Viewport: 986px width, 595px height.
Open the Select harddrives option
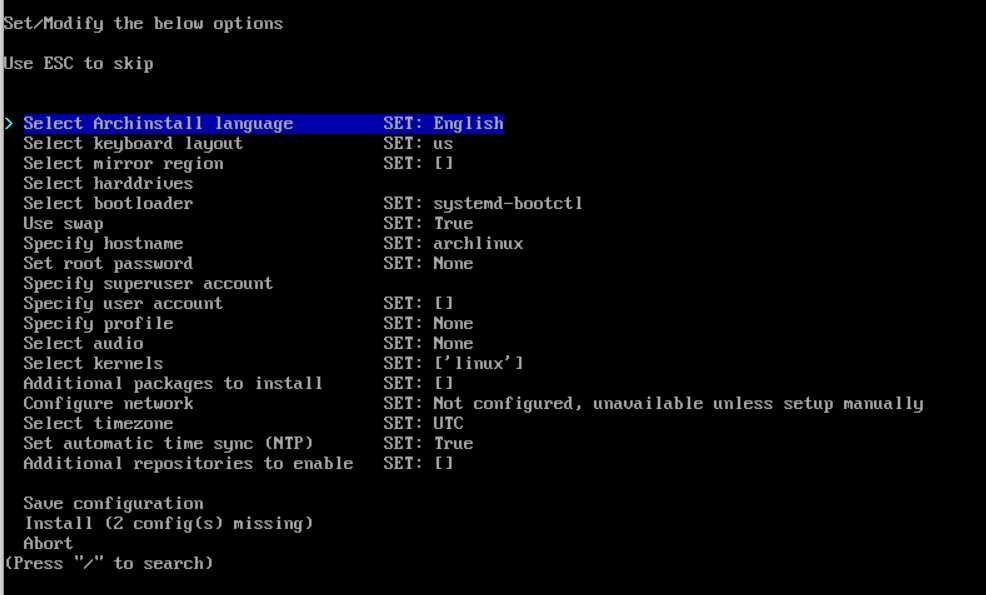108,184
